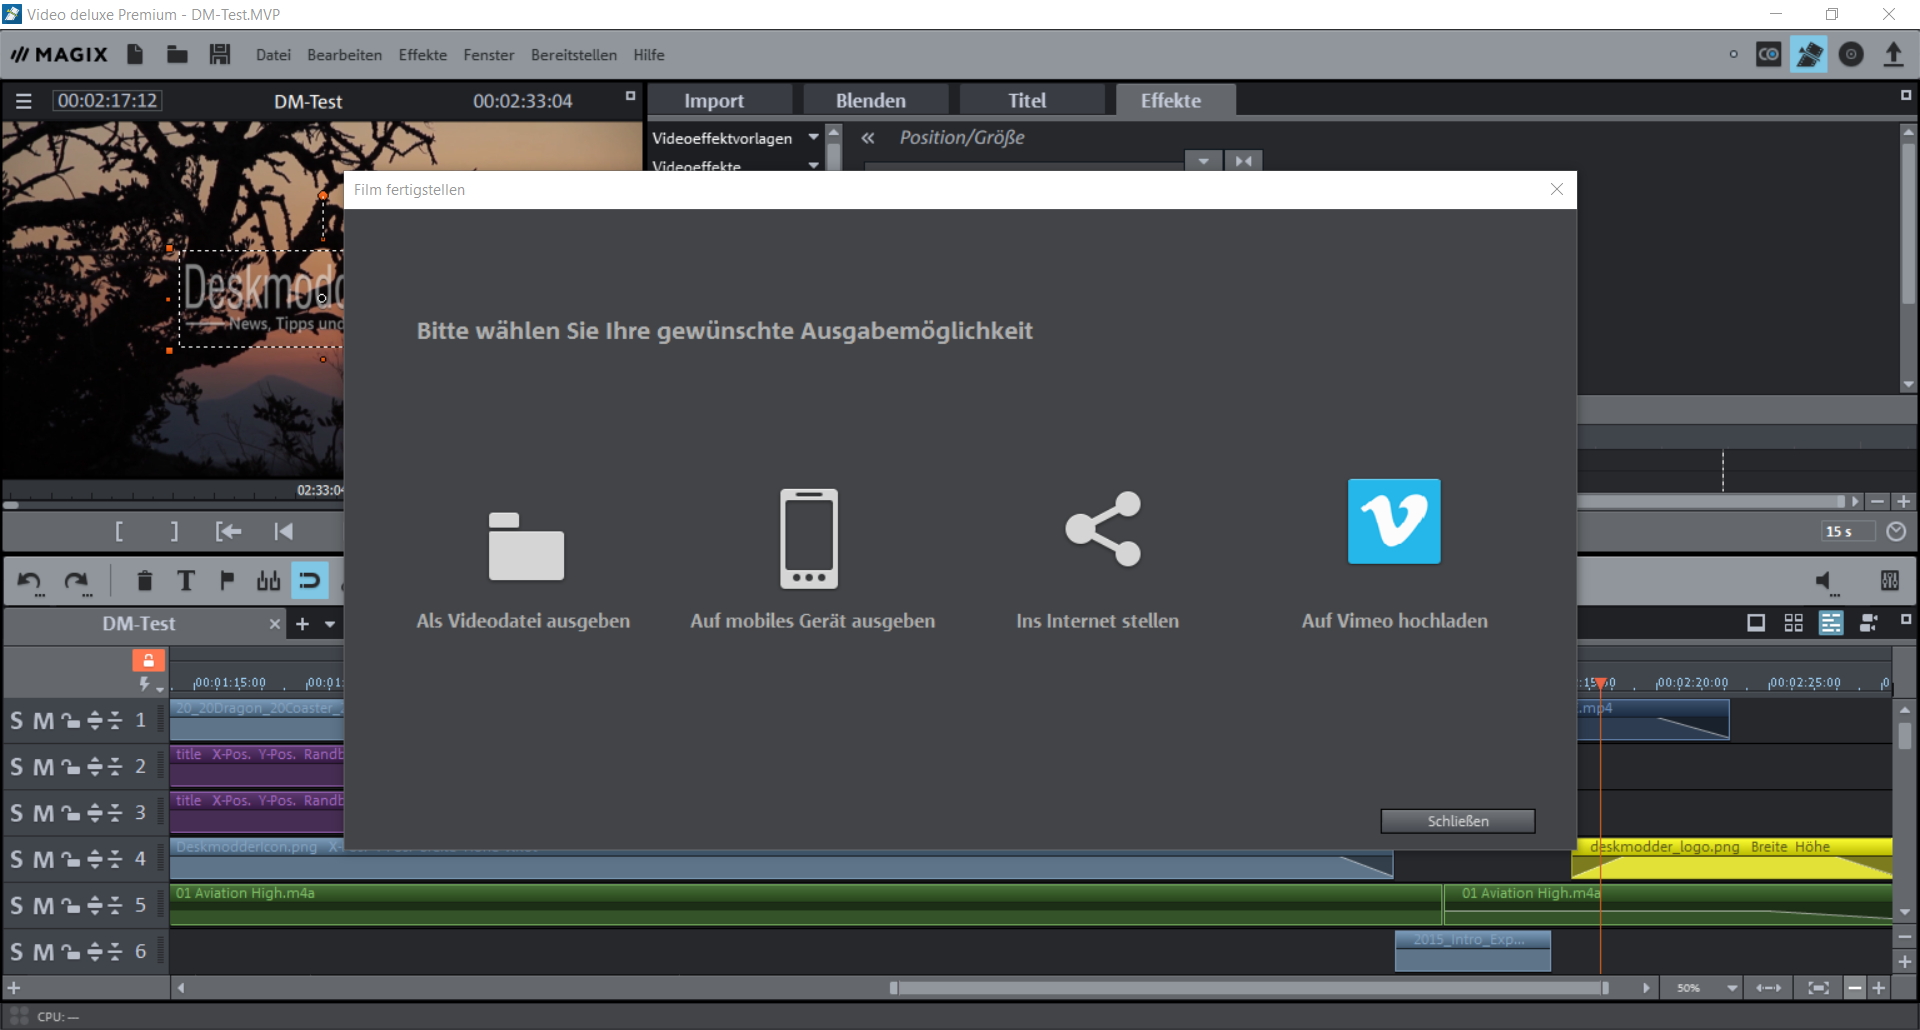Choose the mobile device output icon
The height and width of the screenshot is (1030, 1920).
click(x=809, y=538)
